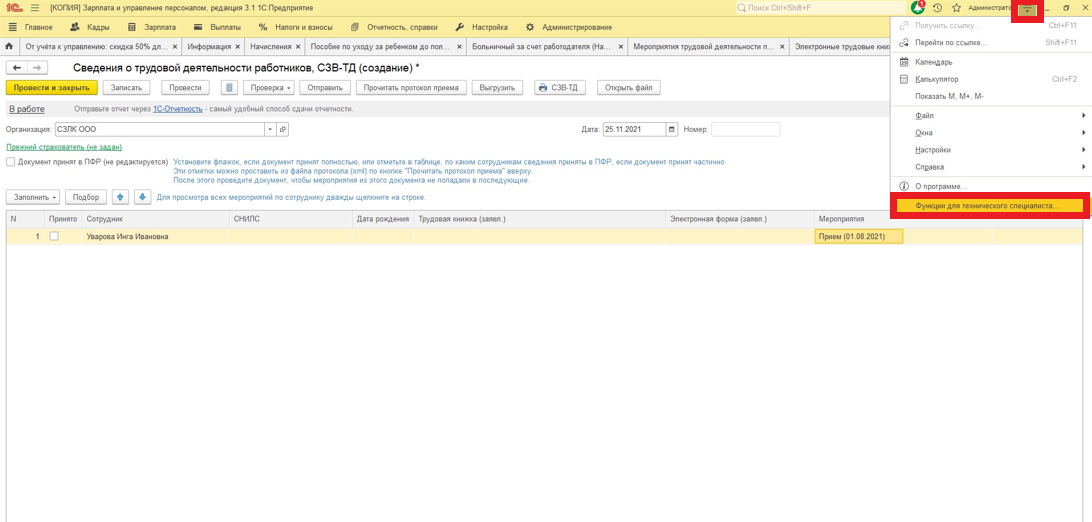Open the hamburger main menu next to 1C logo

[x=35, y=8]
